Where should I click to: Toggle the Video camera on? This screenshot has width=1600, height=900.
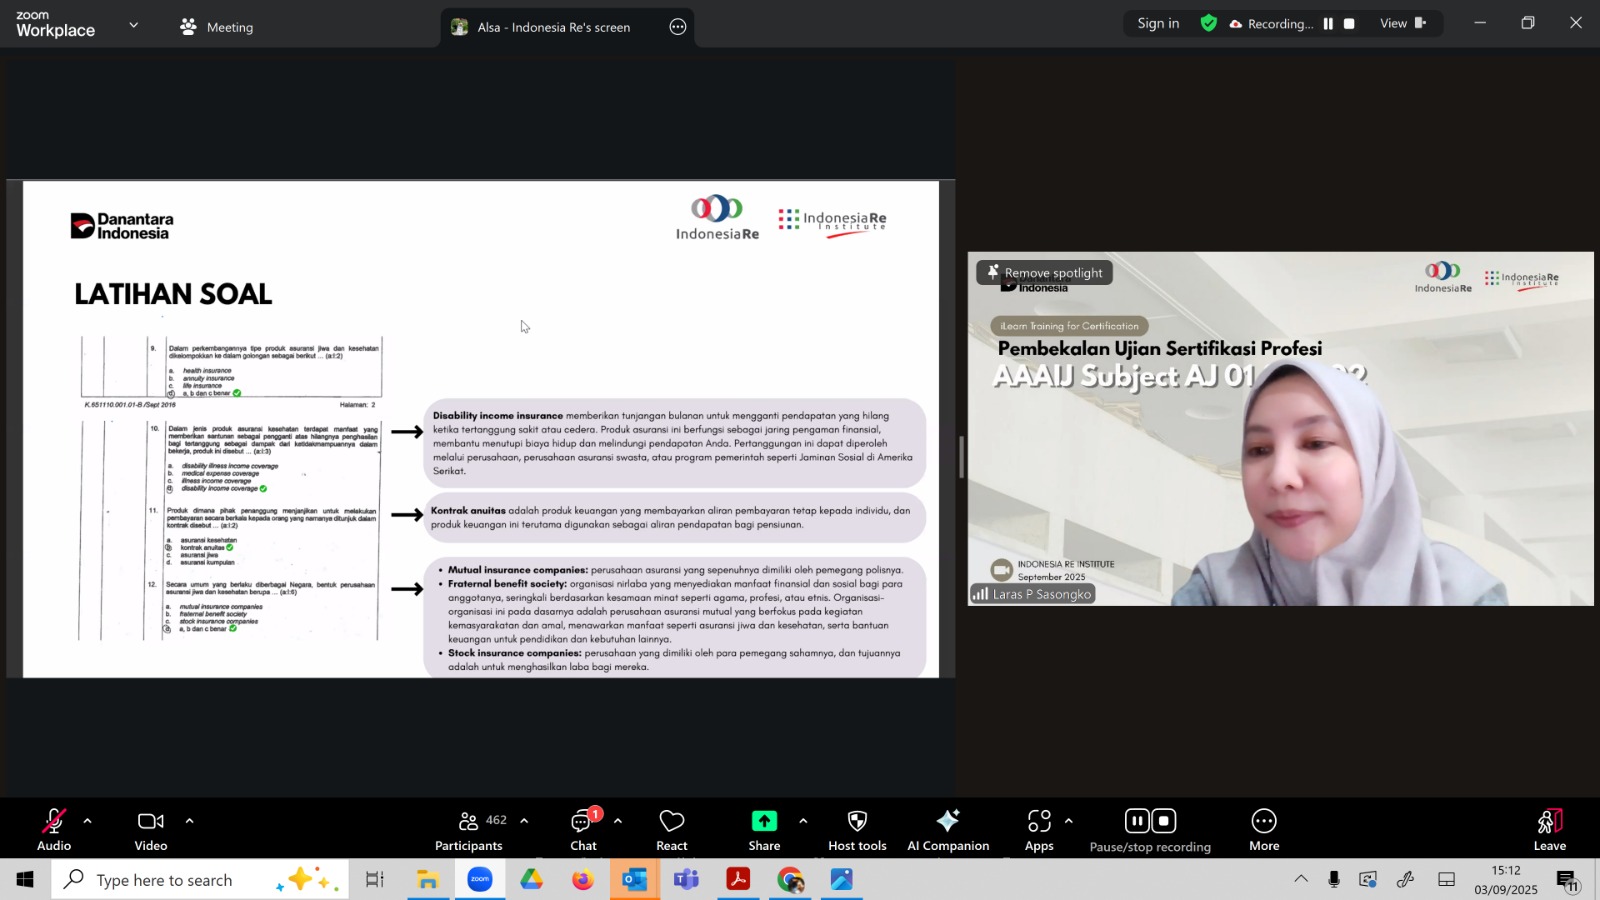tap(151, 829)
